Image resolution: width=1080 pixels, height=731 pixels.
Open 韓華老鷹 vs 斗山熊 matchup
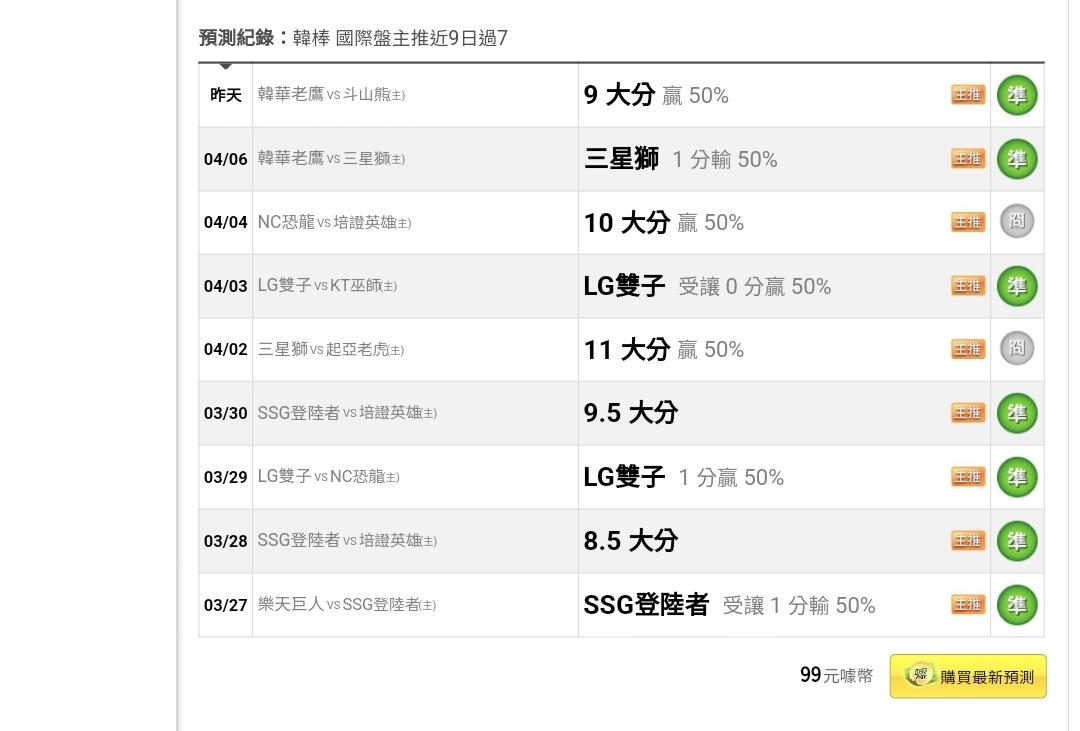pos(331,94)
